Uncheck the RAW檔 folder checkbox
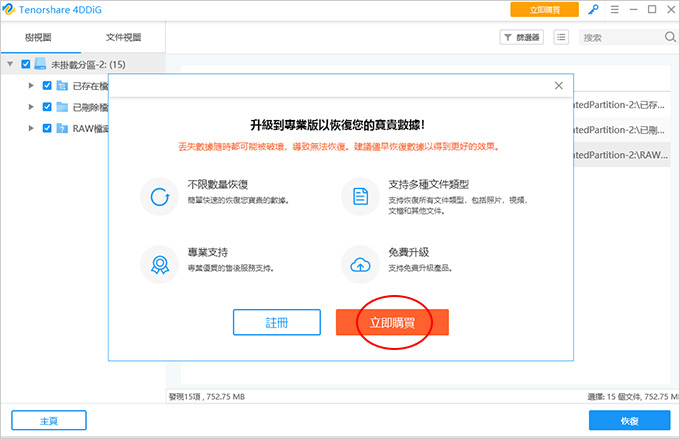Screen dimensions: 680x439 pos(47,128)
